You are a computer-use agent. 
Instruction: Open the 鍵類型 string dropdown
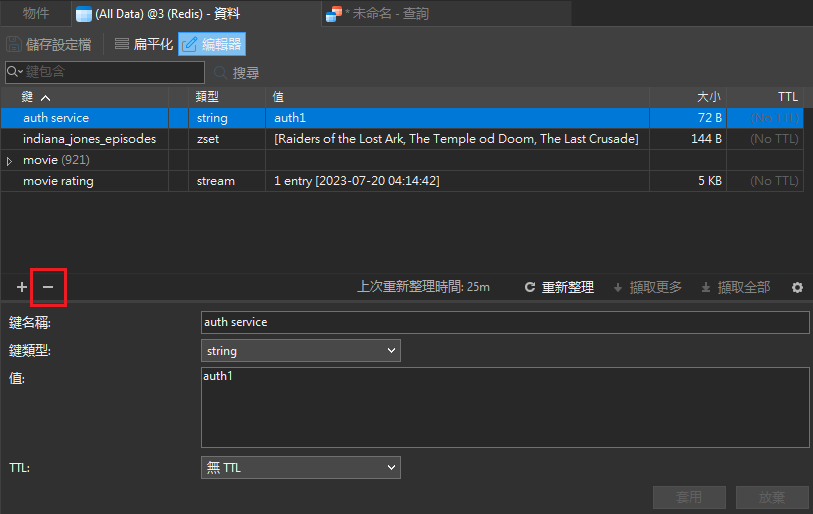point(300,351)
